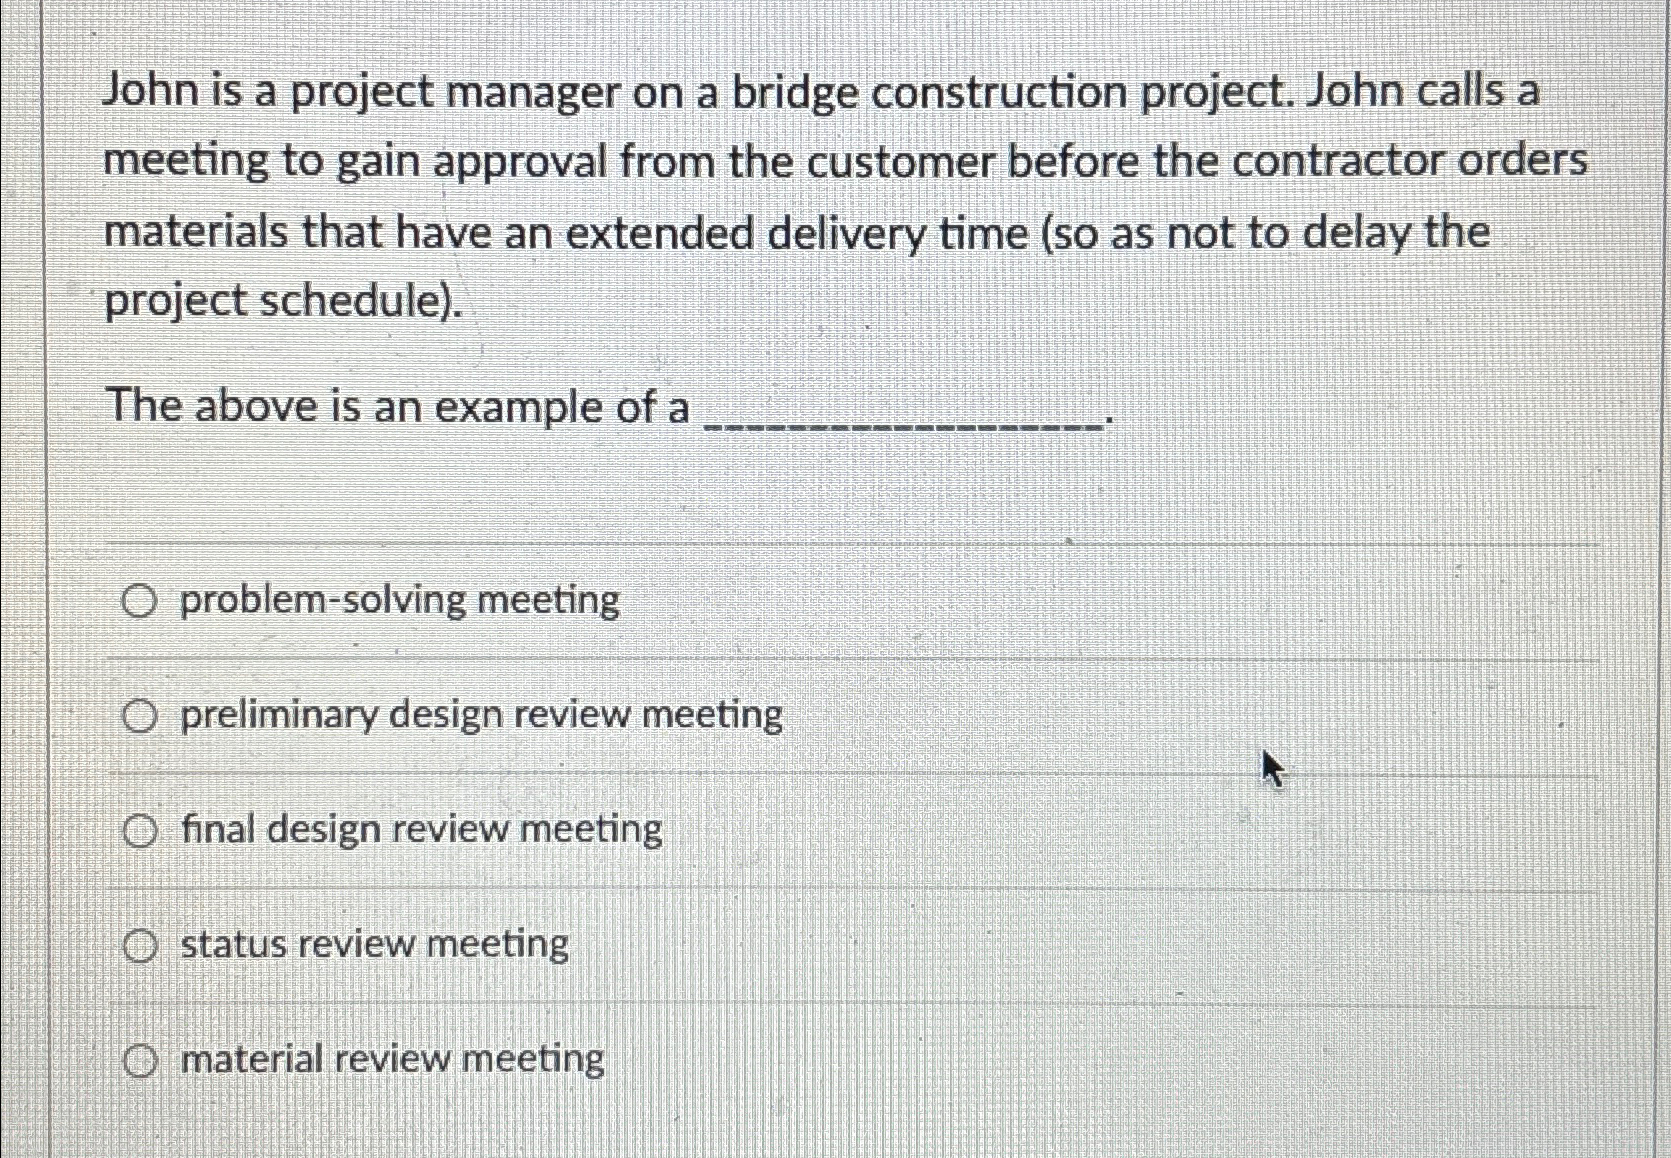Select the final design review meeting option
The image size is (1671, 1158).
141,830
